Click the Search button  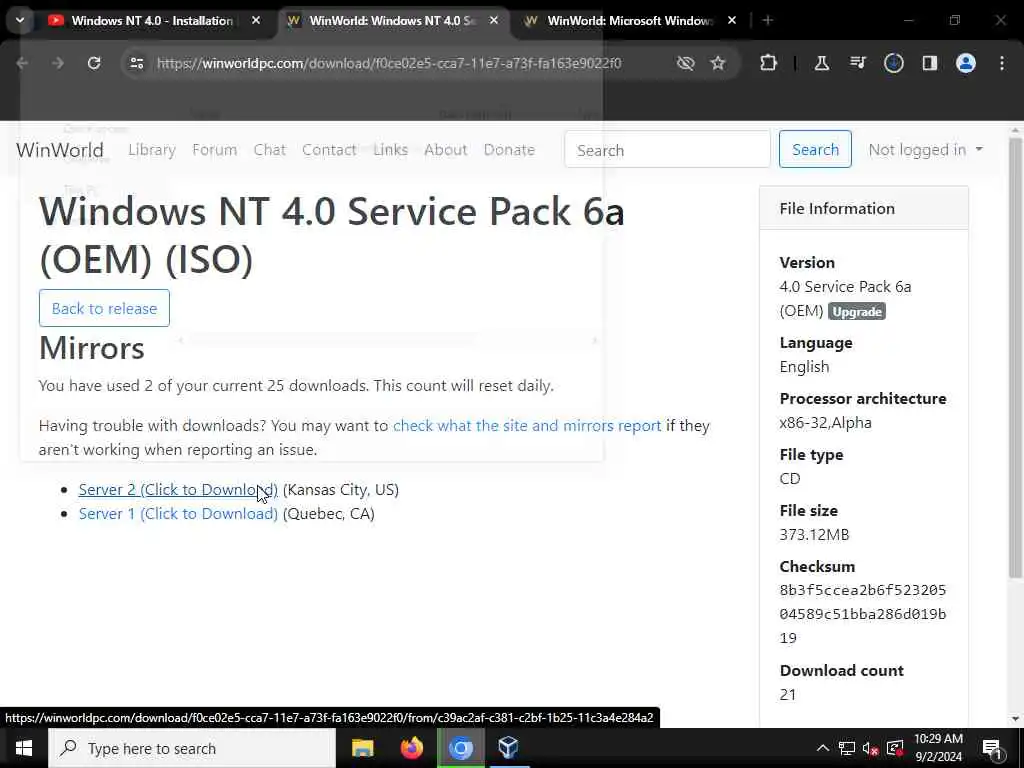click(x=815, y=150)
